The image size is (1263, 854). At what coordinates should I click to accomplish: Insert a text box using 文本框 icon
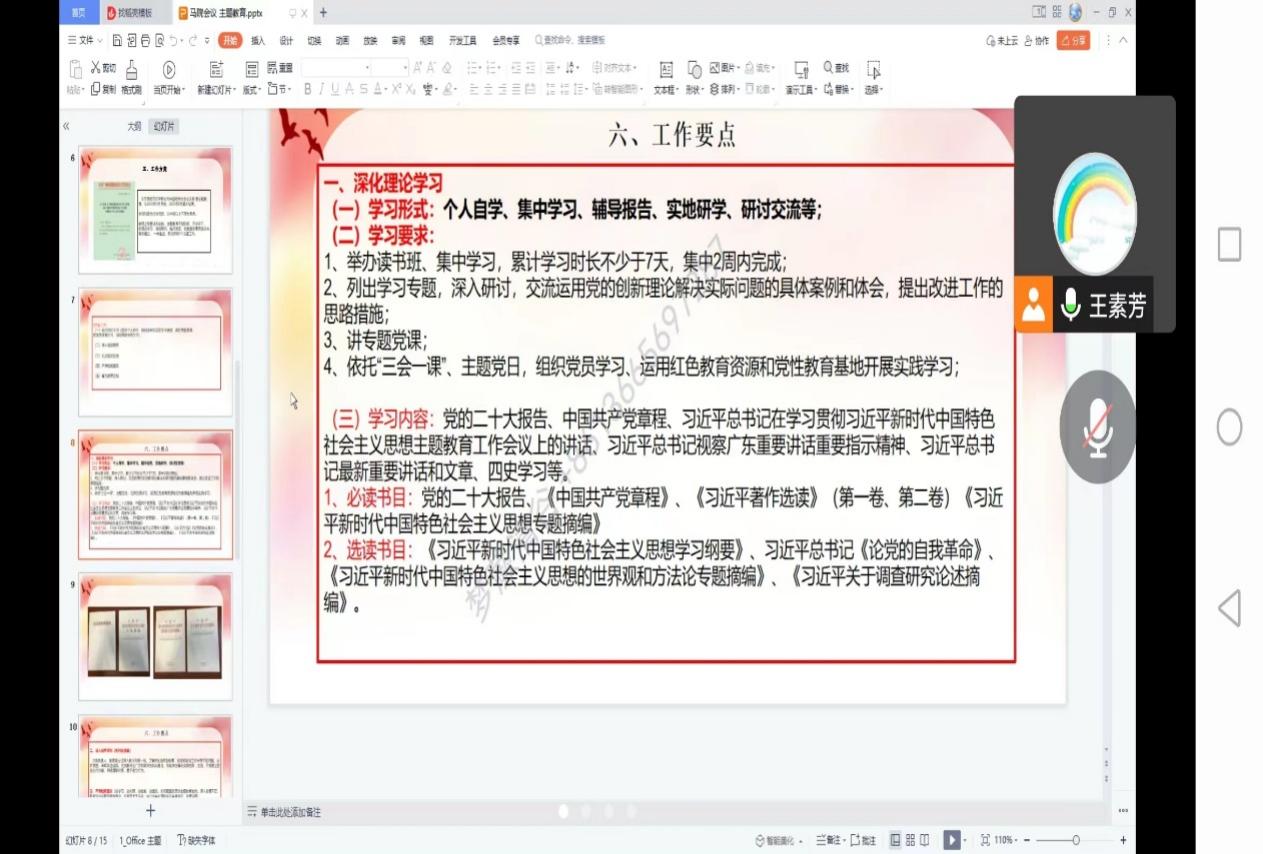pos(666,69)
